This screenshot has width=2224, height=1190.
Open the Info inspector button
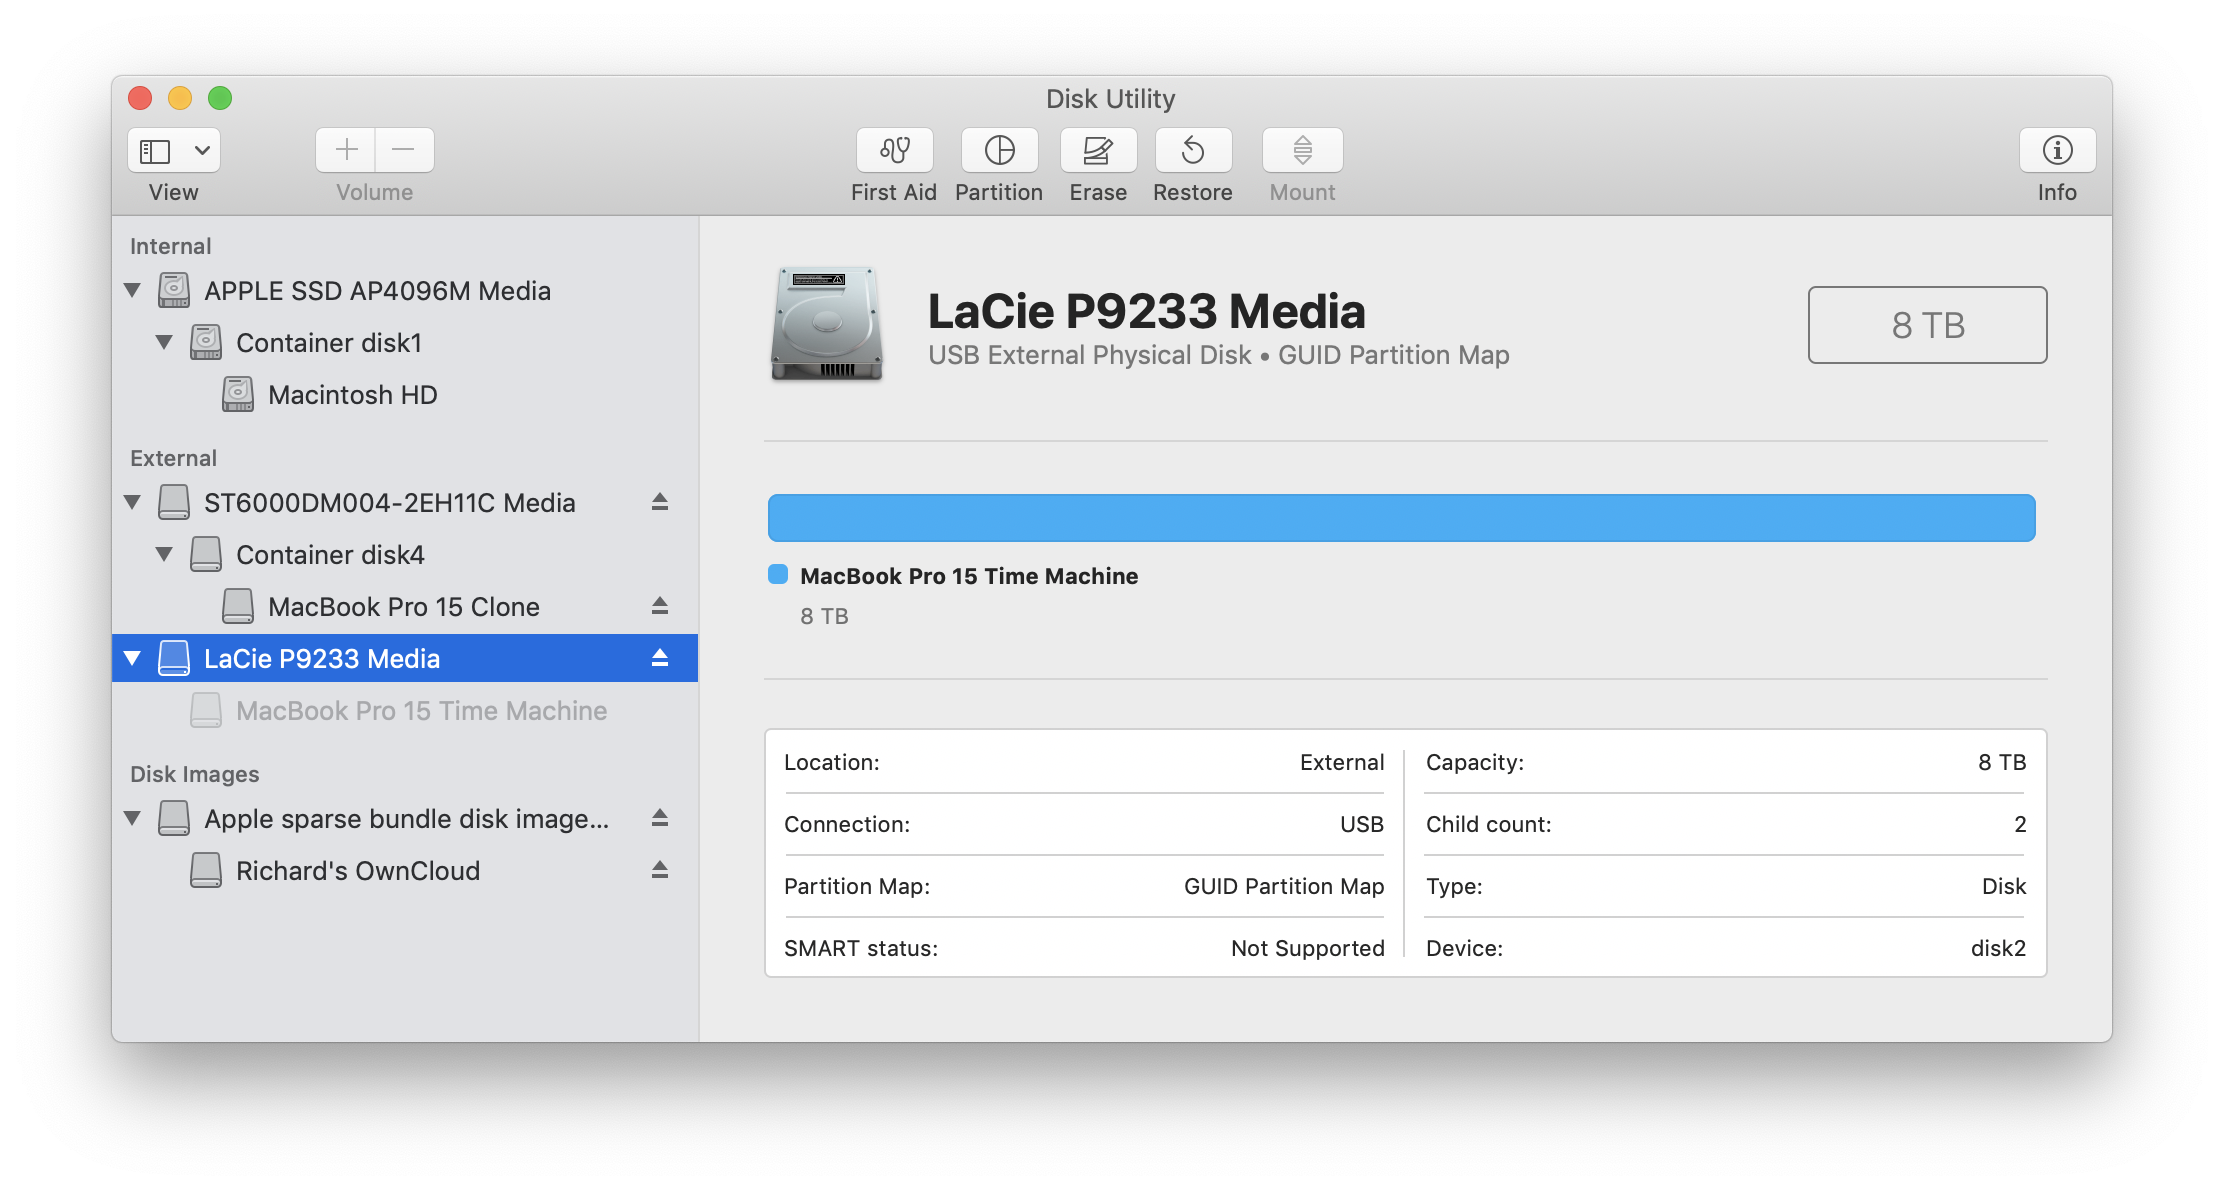(x=2056, y=150)
